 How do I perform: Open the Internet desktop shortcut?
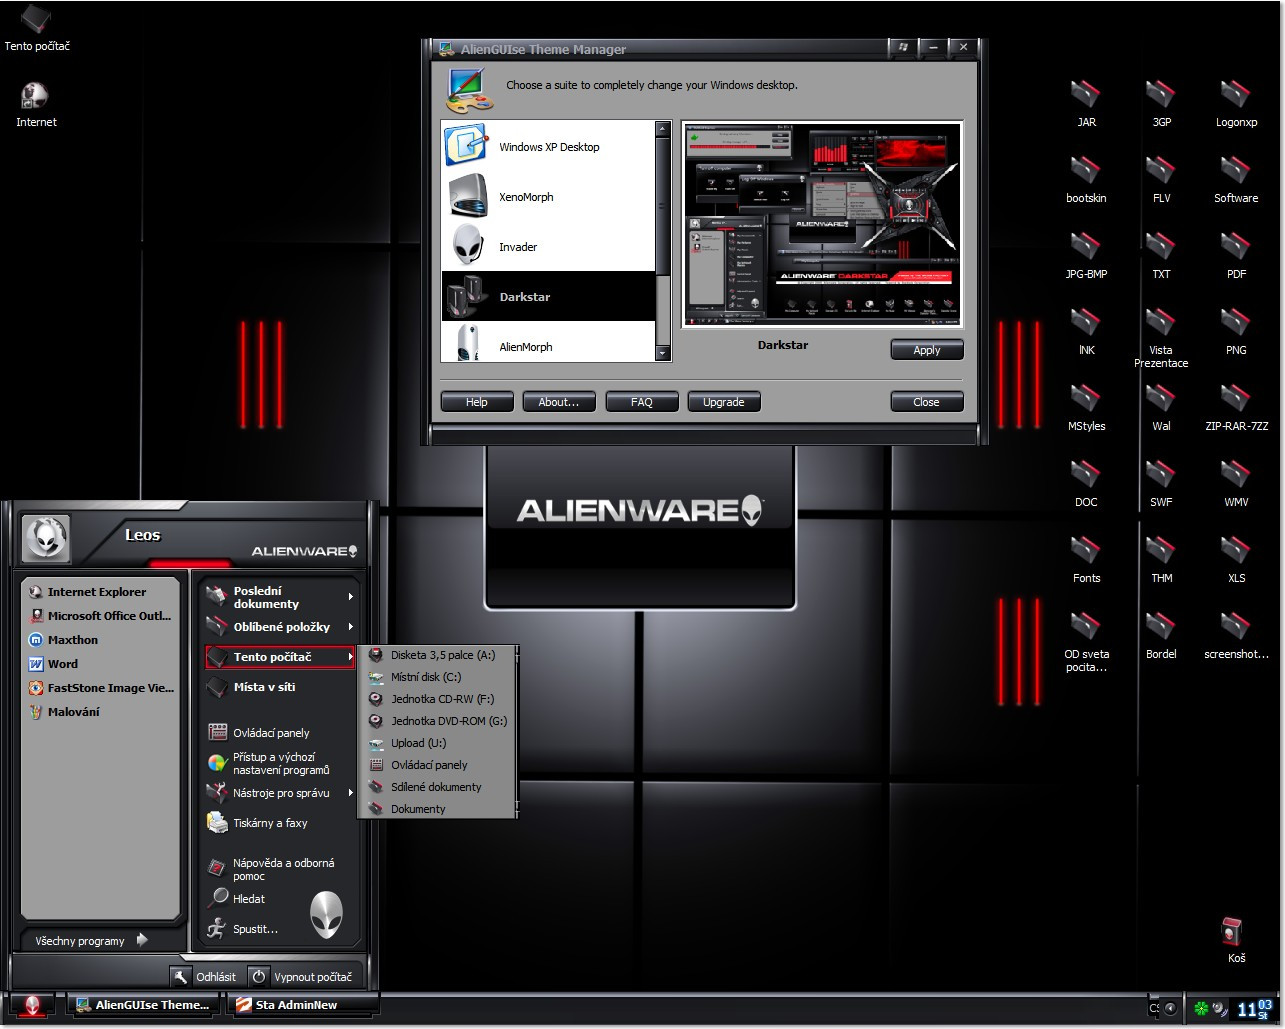[36, 104]
